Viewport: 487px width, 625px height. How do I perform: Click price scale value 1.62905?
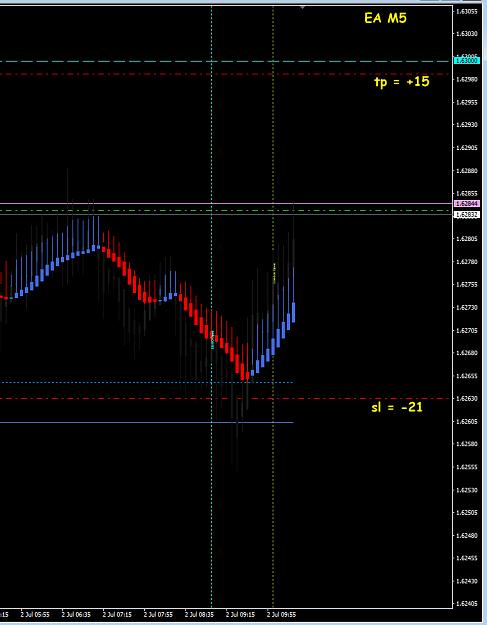[467, 147]
